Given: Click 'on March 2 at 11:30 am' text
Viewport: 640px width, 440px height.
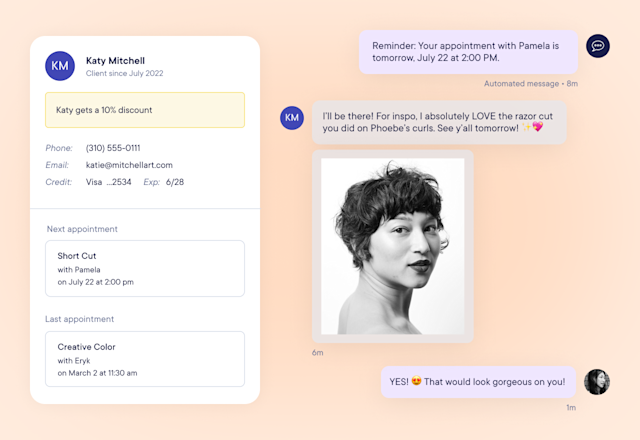Looking at the screenshot, I should [98, 373].
